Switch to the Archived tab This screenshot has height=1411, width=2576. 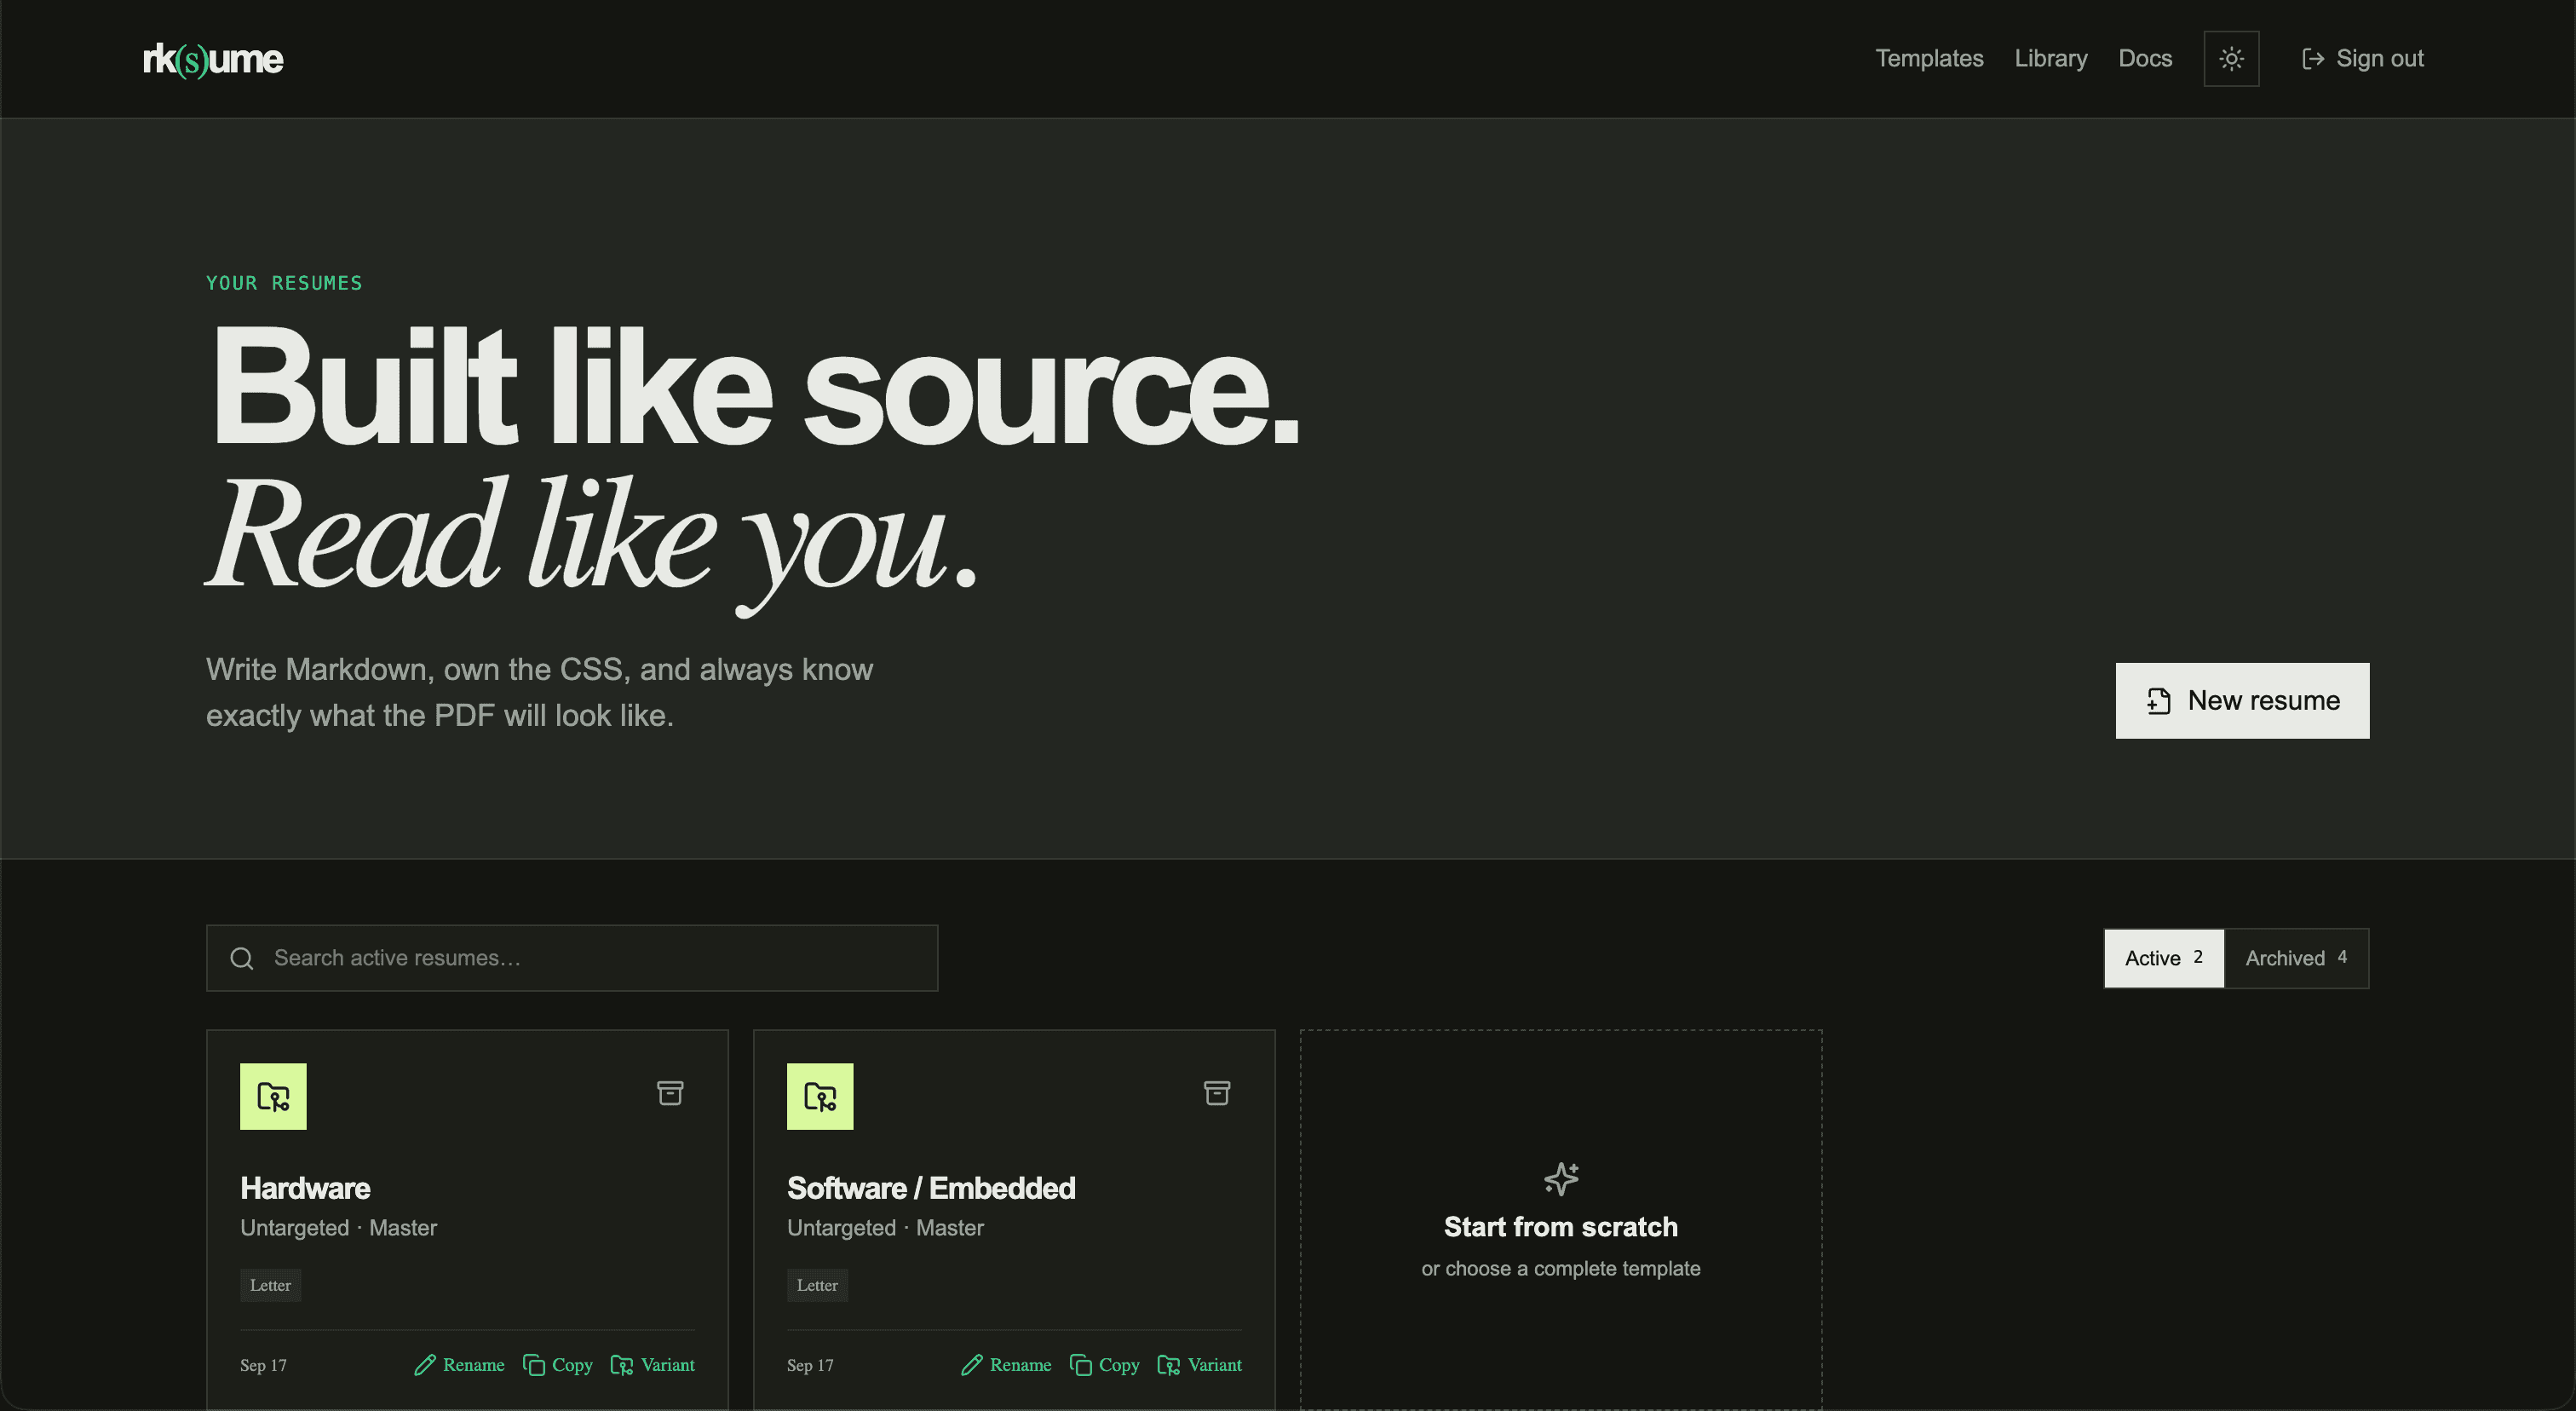2296,958
